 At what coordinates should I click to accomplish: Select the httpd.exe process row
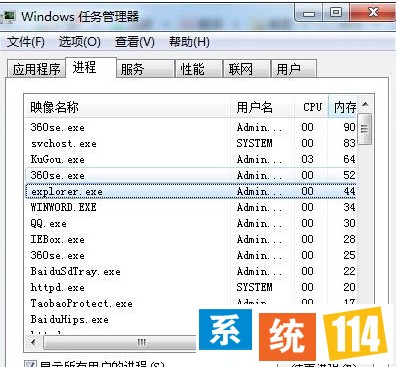pos(190,287)
